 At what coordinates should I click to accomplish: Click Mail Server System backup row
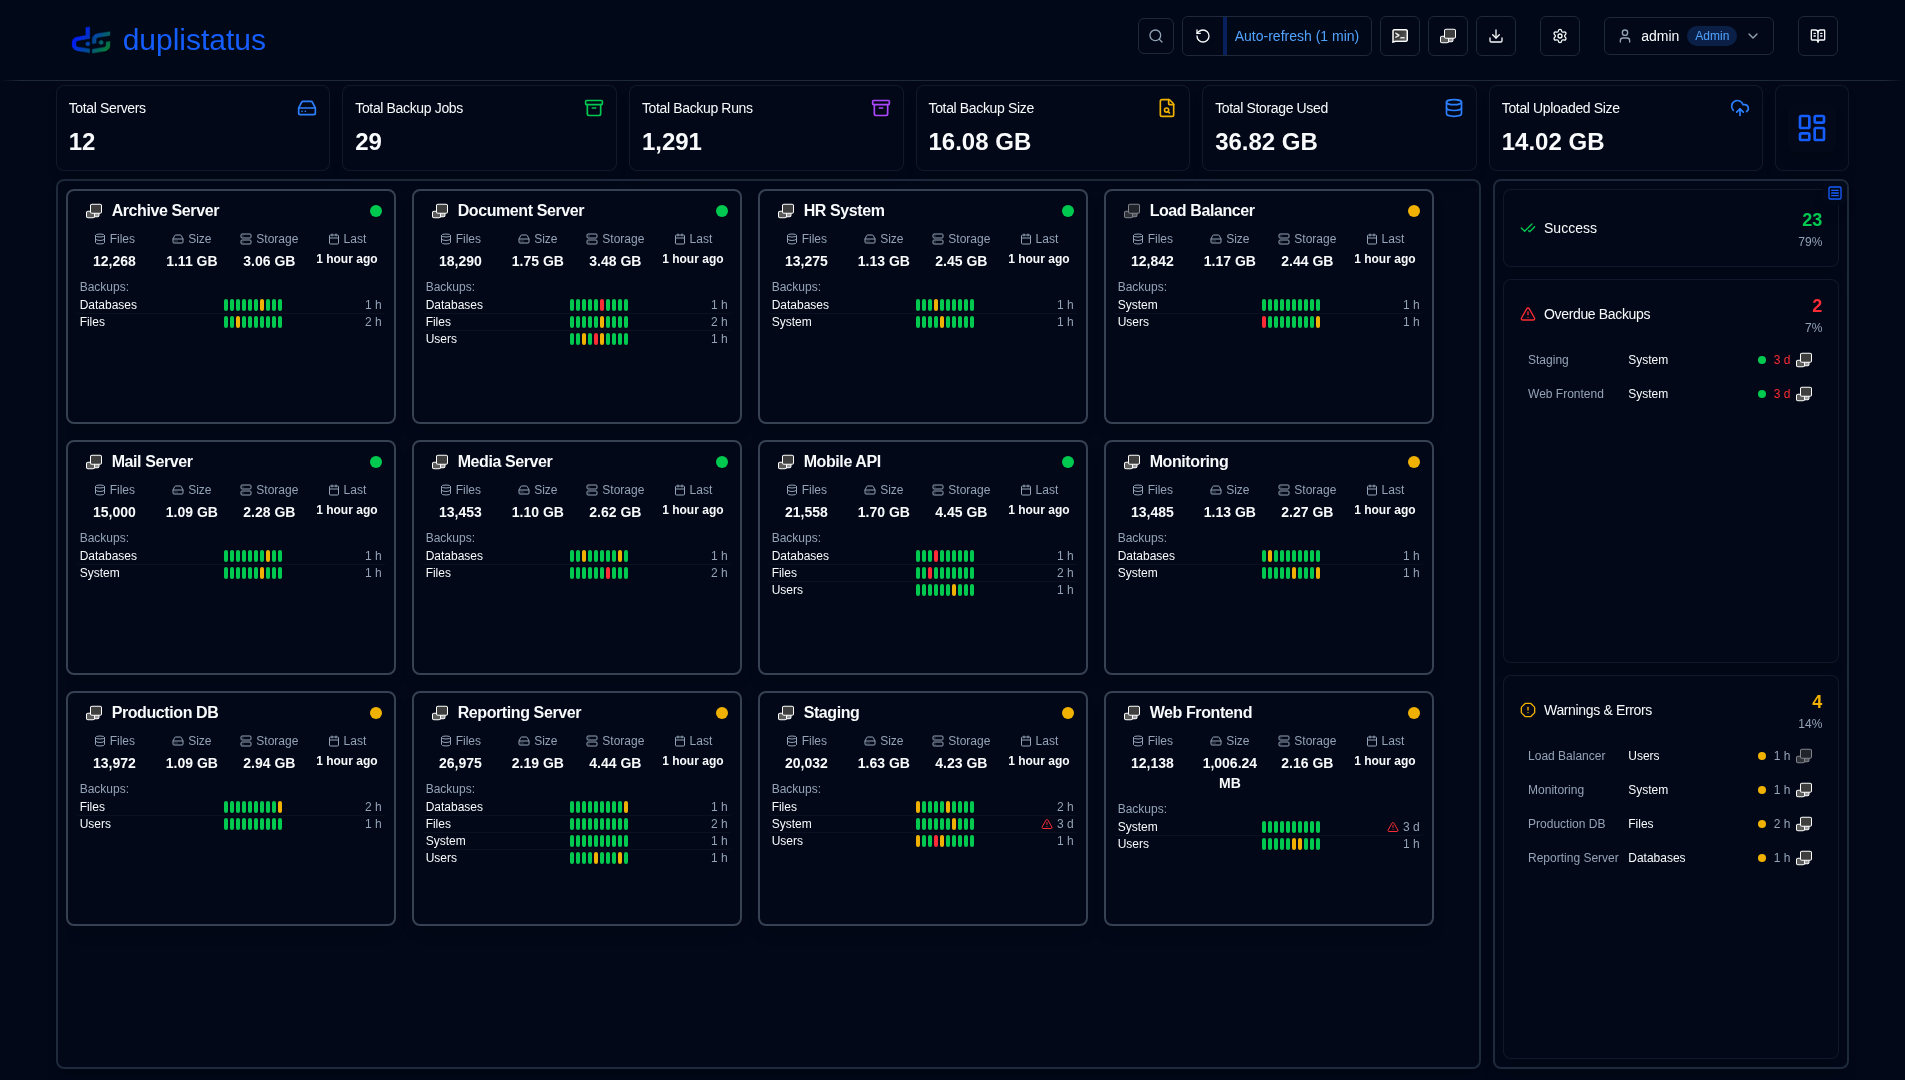click(231, 573)
